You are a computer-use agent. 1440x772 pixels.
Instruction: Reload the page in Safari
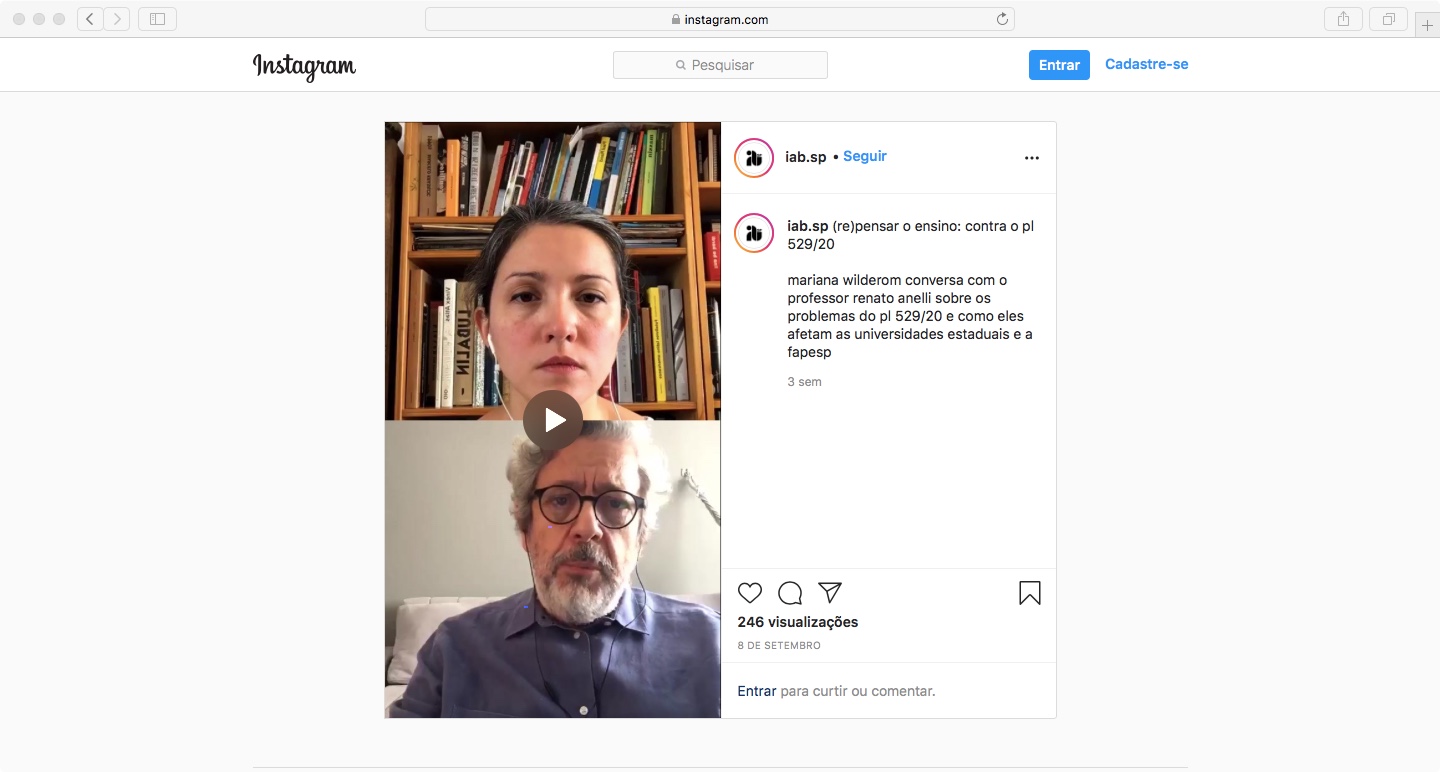[x=1002, y=19]
